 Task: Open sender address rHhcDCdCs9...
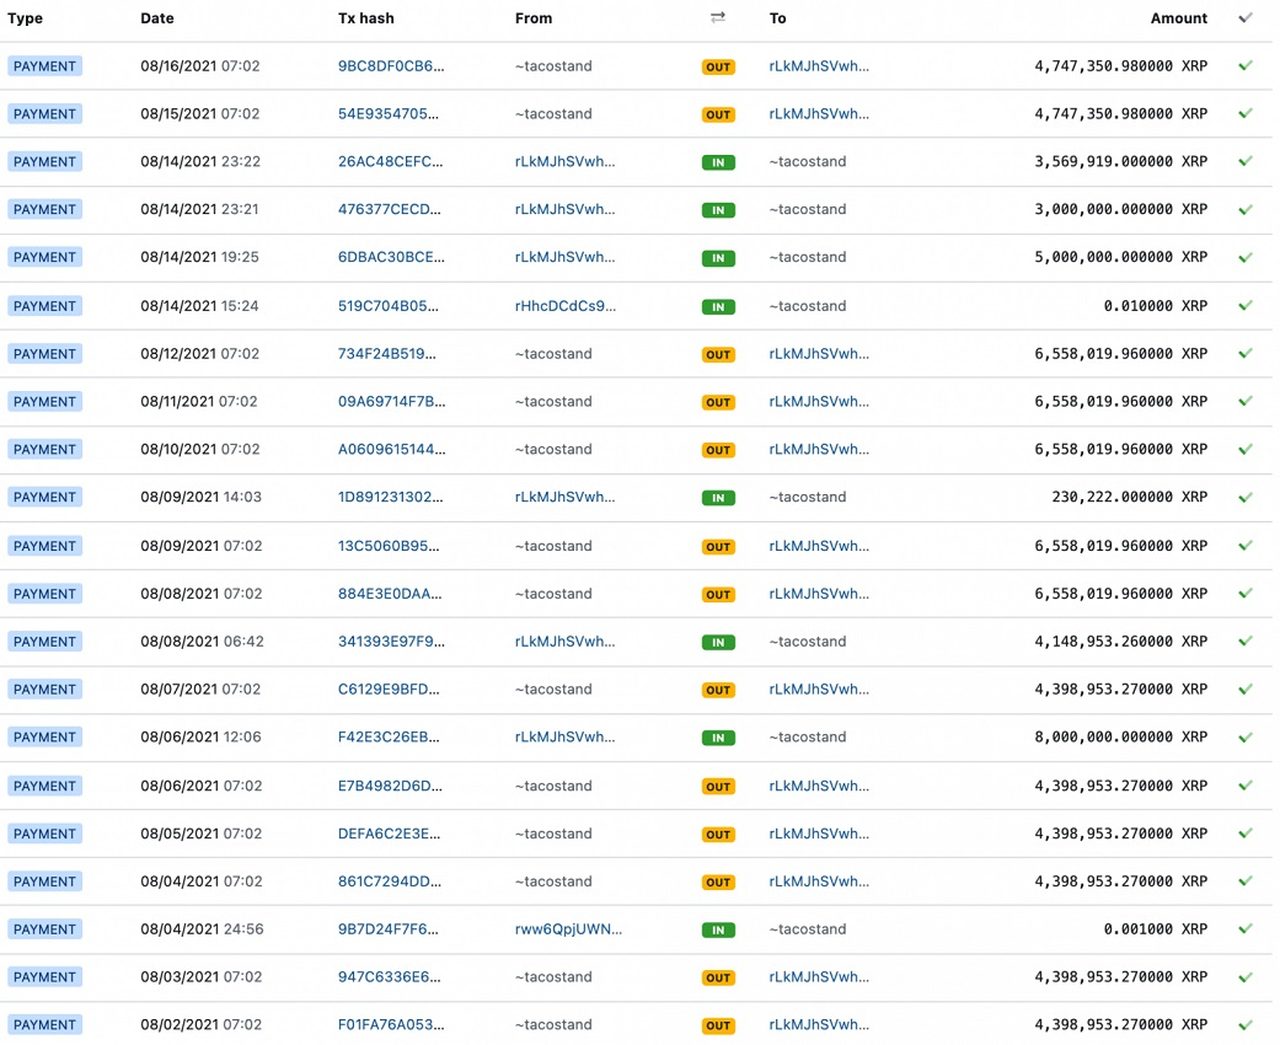point(565,306)
